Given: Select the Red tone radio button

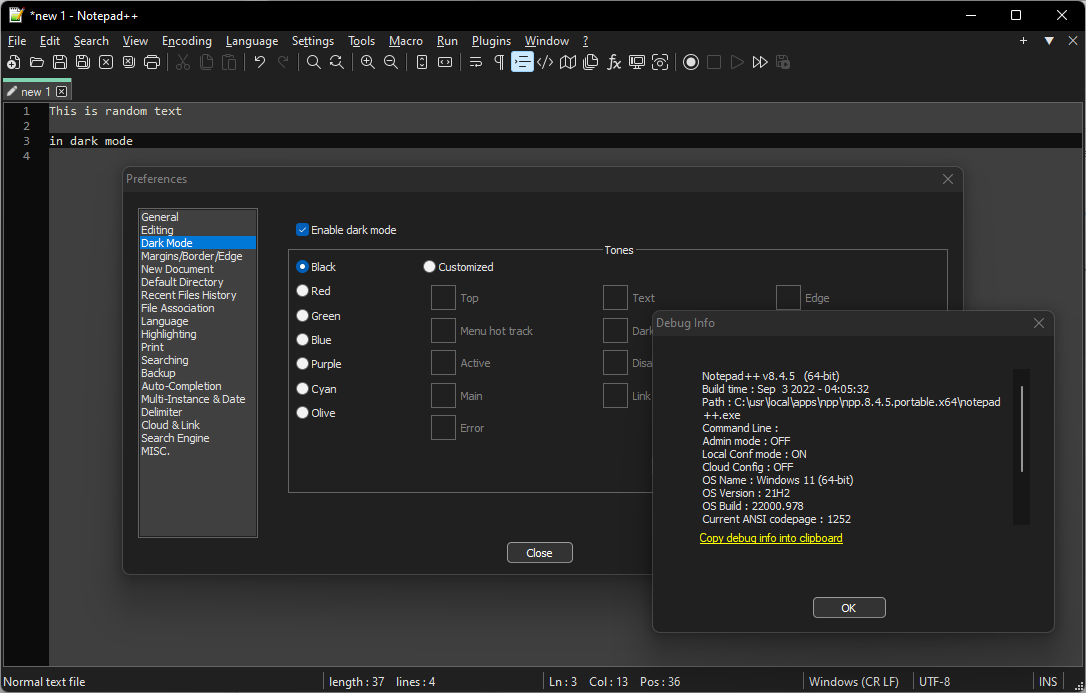Looking at the screenshot, I should (303, 291).
